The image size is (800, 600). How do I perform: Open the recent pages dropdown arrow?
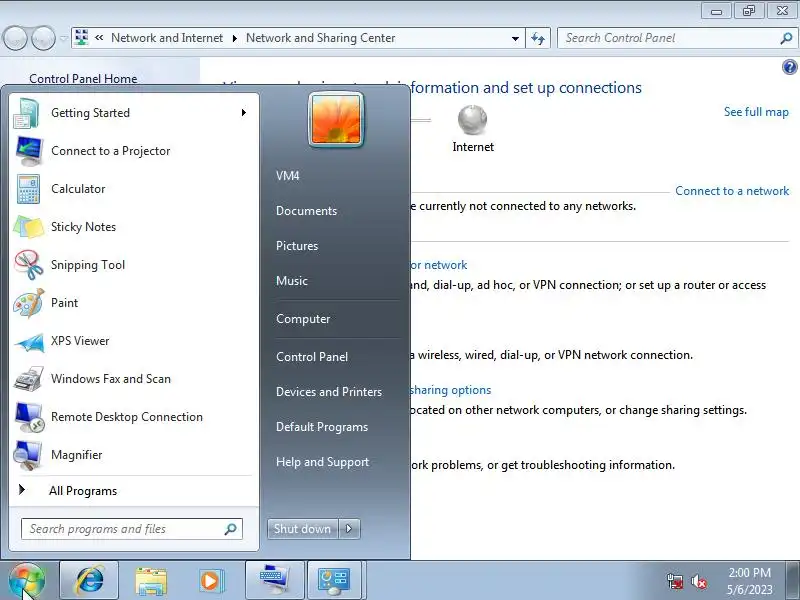[x=63, y=38]
